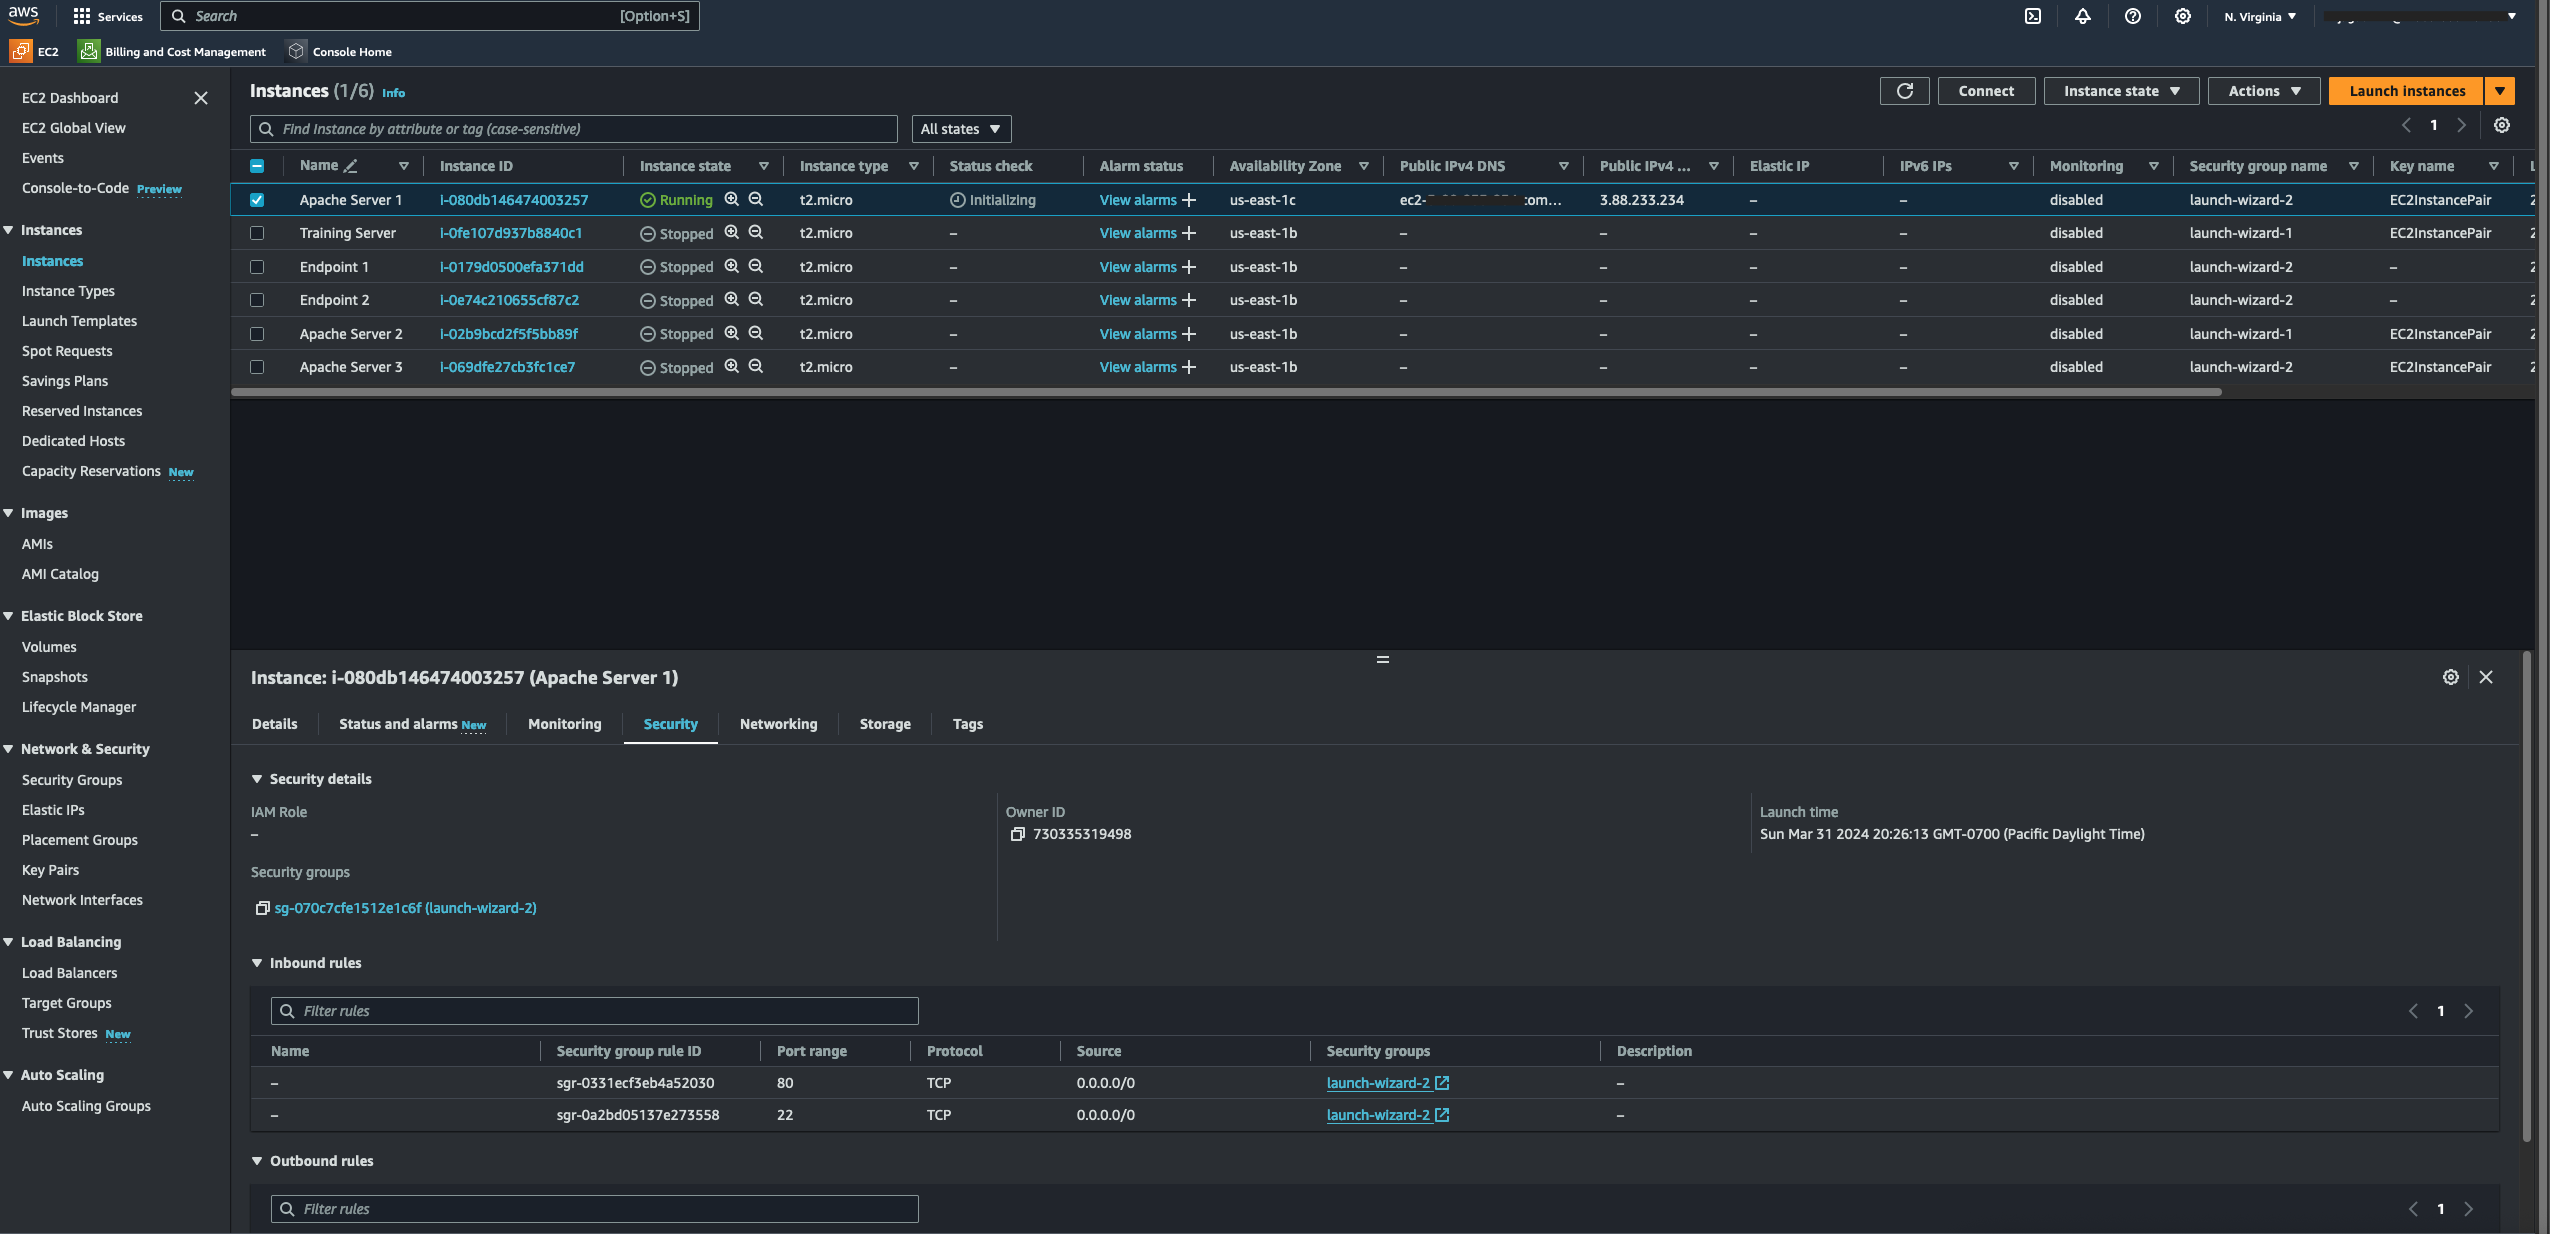
Task: Click the Connect button
Action: click(1986, 91)
